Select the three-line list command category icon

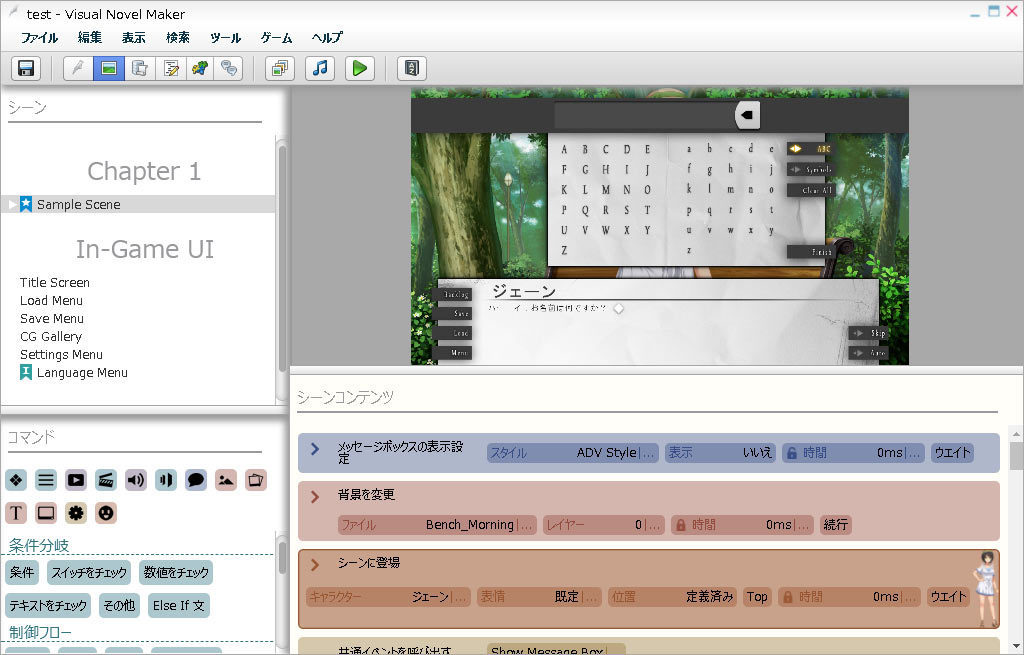tap(46, 480)
